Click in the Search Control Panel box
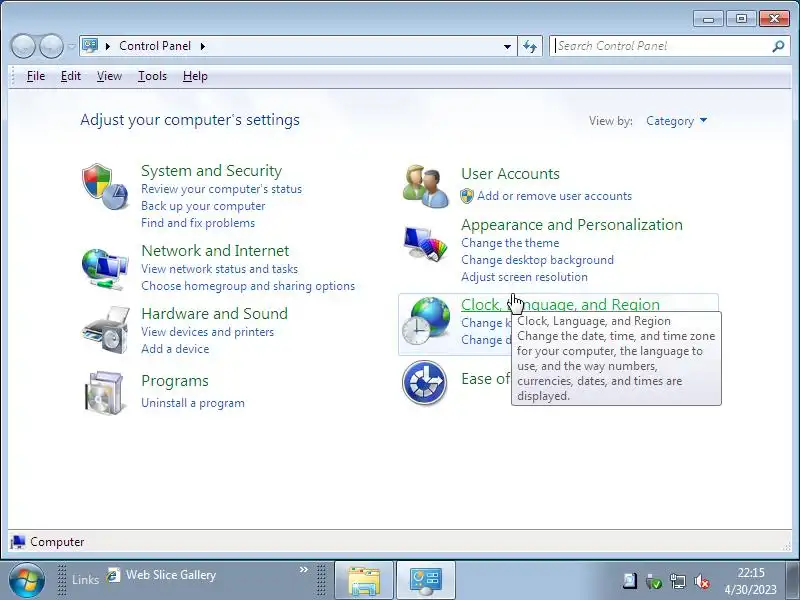Screen dimensions: 800x600 coord(661,46)
